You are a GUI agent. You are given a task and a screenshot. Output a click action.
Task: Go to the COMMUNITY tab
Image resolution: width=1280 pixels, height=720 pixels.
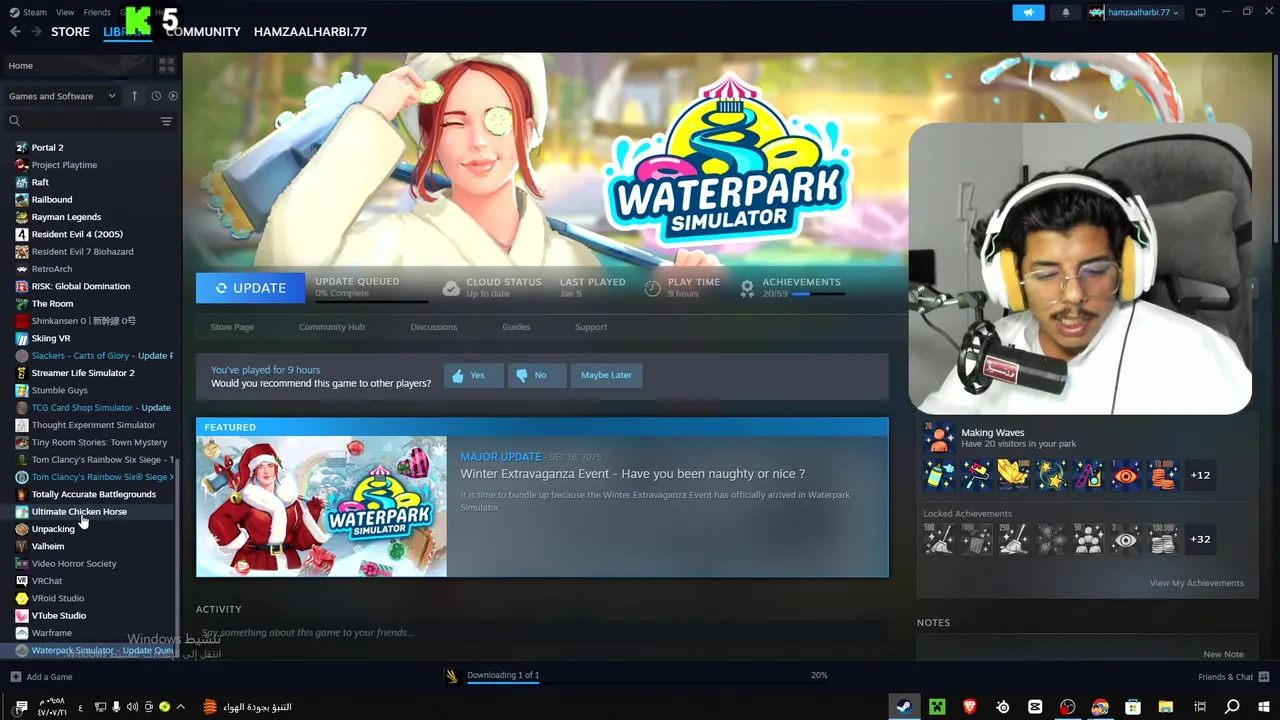point(203,31)
